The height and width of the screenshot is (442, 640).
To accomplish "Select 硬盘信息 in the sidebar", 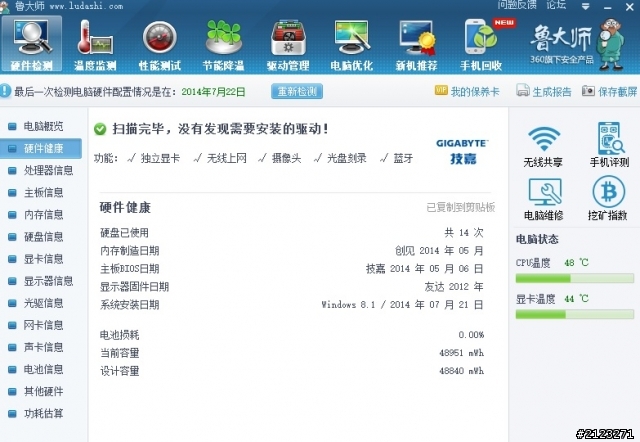I will tap(41, 237).
